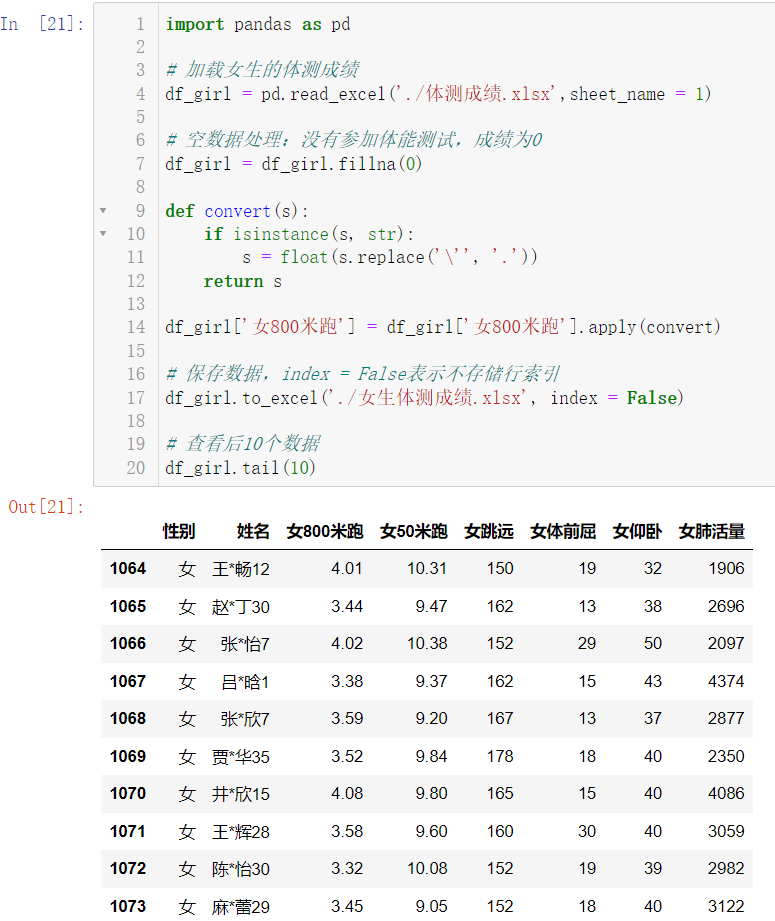Click the lung capacity value 3059

click(x=726, y=832)
